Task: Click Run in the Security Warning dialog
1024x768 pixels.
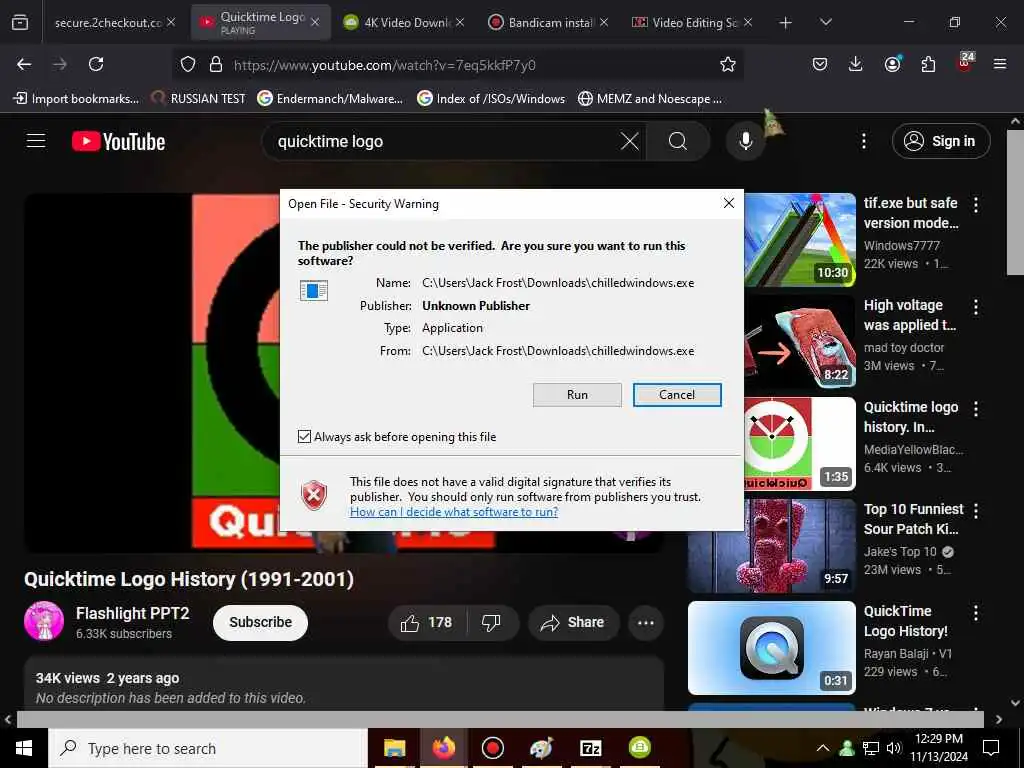Action: click(x=577, y=394)
